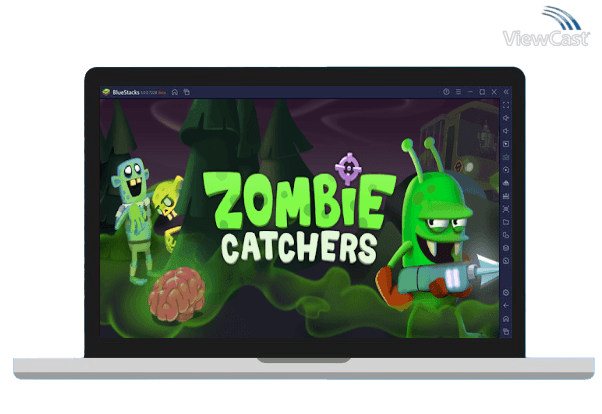Click the Zombie Catchers title logo
Viewport: 602px width, 414px height.
point(299,217)
